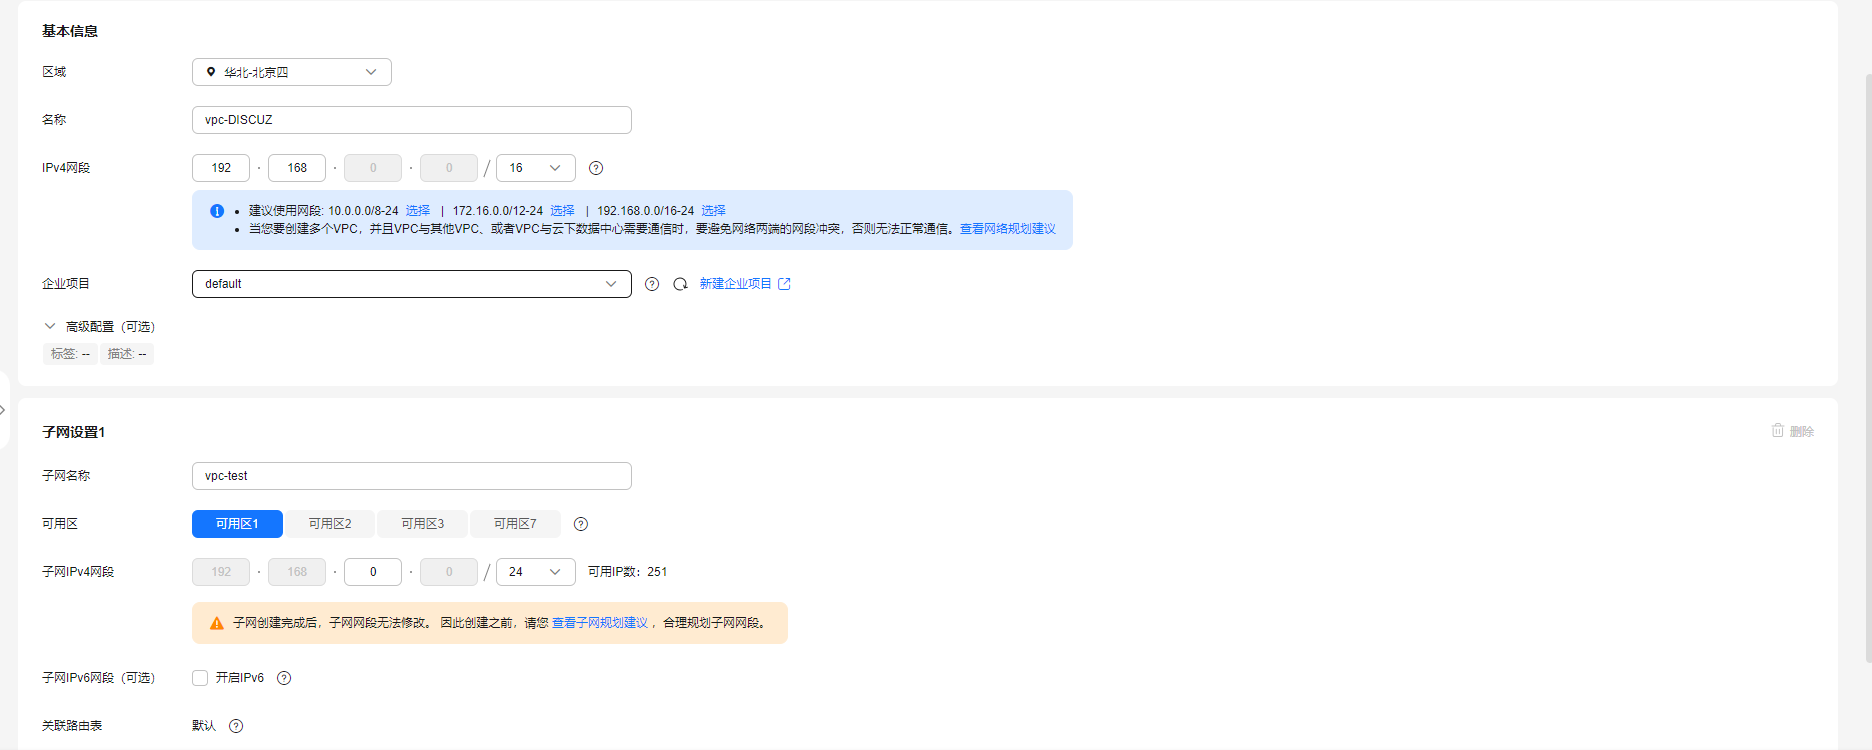Collapse the 高级配置 (可选) section
The width and height of the screenshot is (1872, 750).
99,327
